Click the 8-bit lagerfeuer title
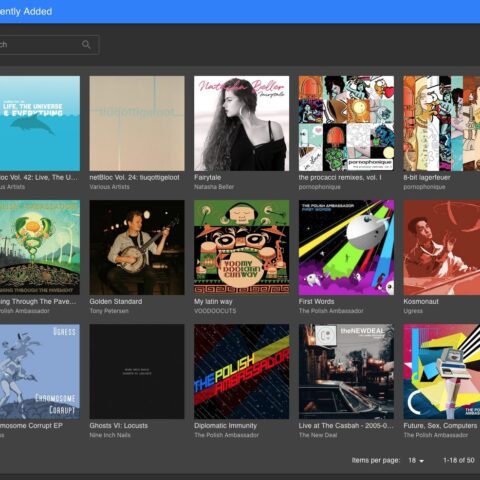Screen dimensions: 480x480 (427, 177)
